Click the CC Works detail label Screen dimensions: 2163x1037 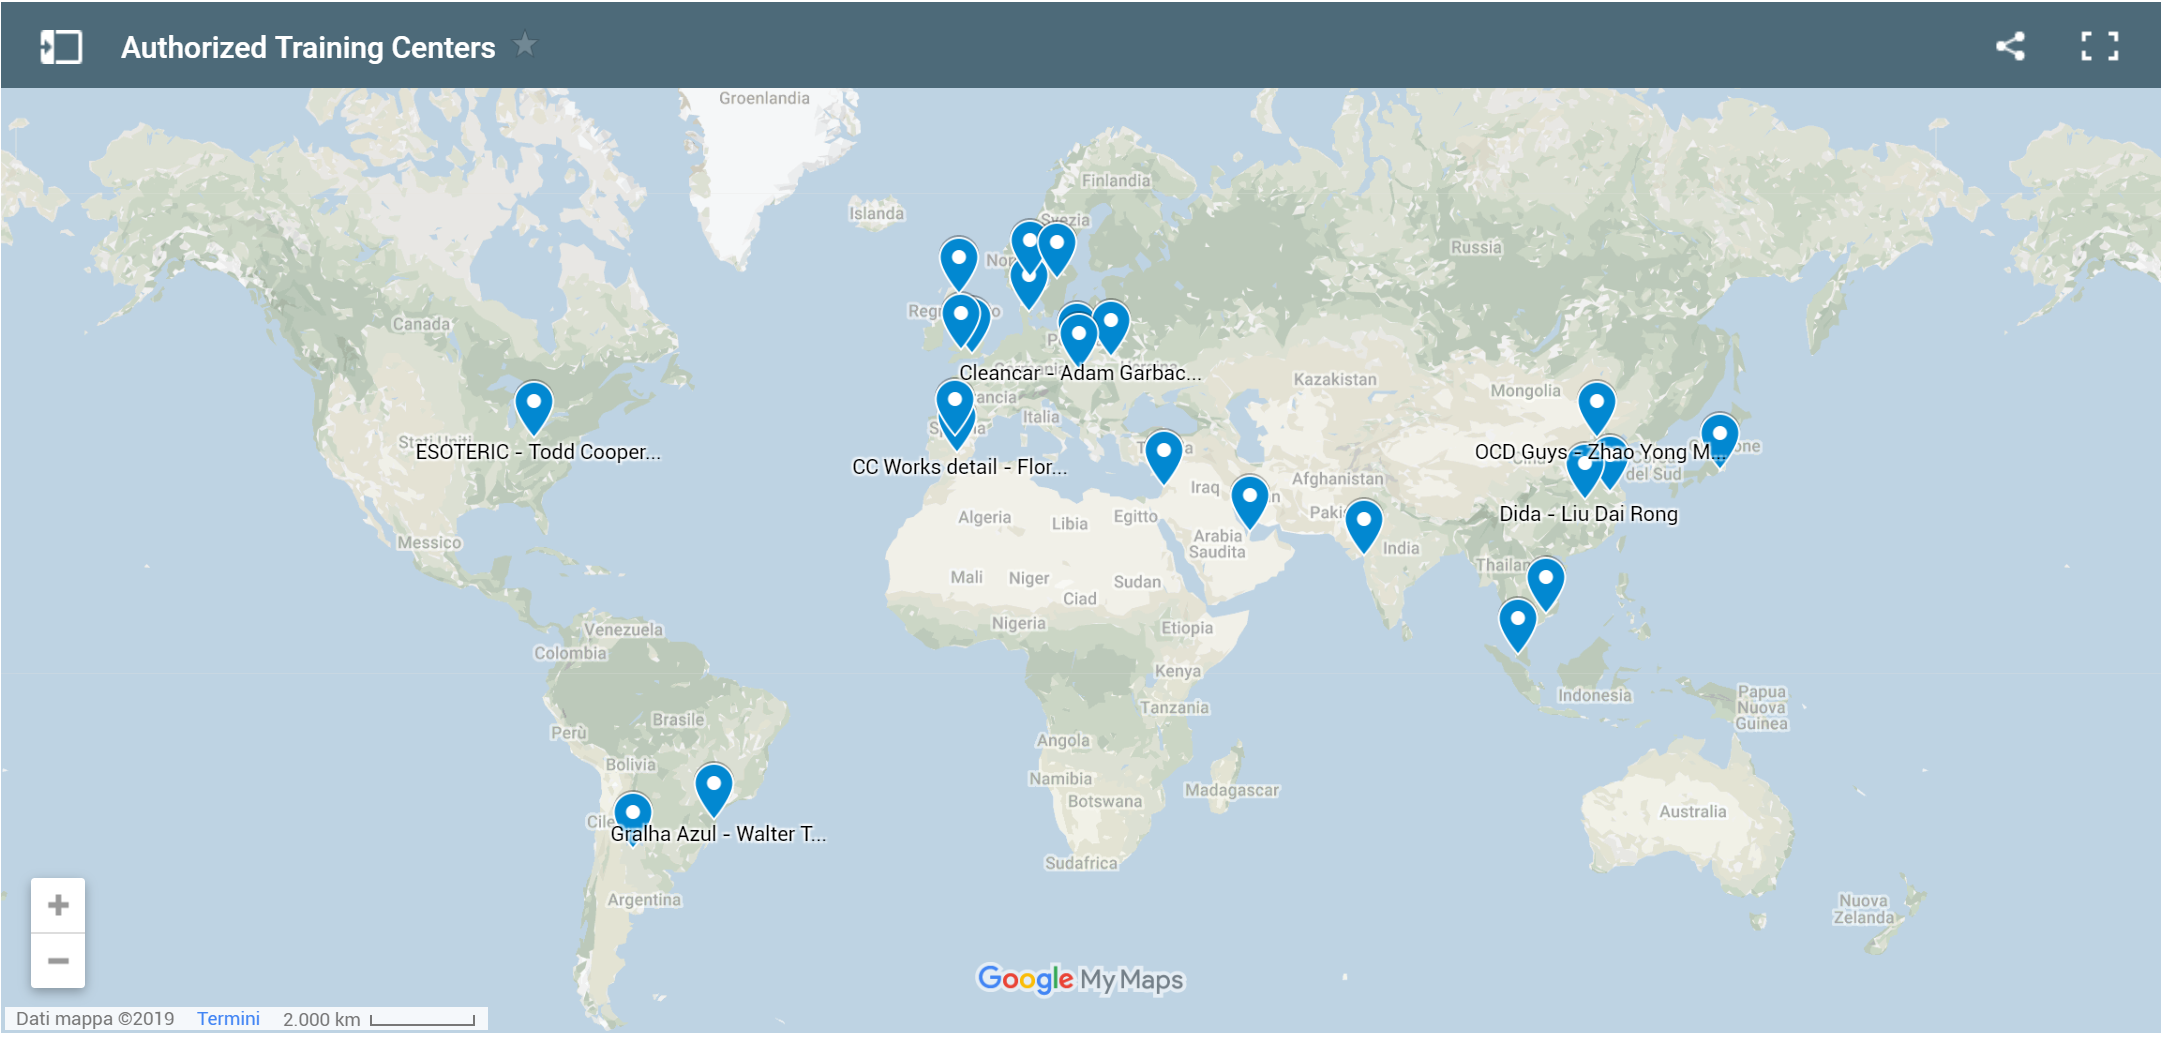click(x=959, y=467)
